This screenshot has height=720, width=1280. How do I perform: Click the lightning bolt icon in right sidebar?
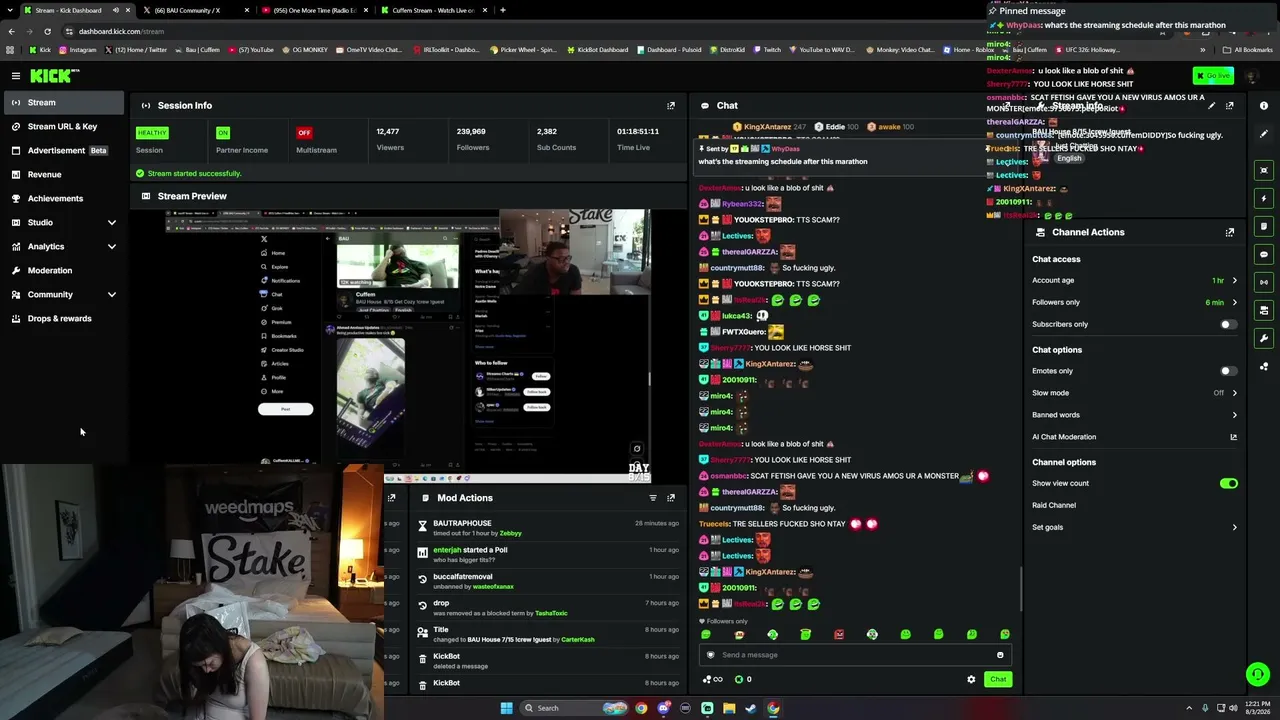pos(1264,198)
